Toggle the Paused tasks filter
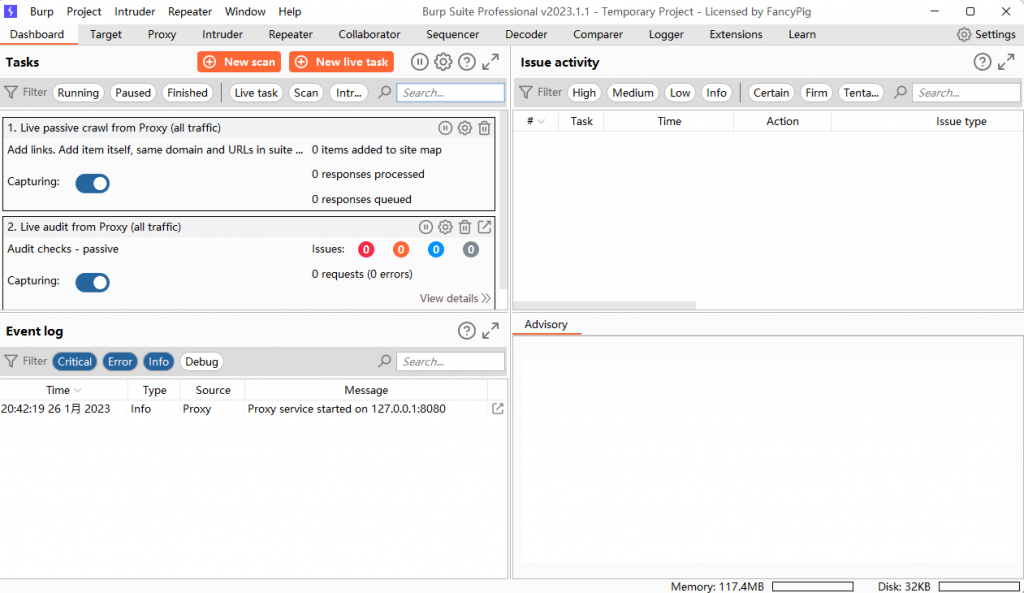Viewport: 1024px width, 593px height. click(133, 93)
